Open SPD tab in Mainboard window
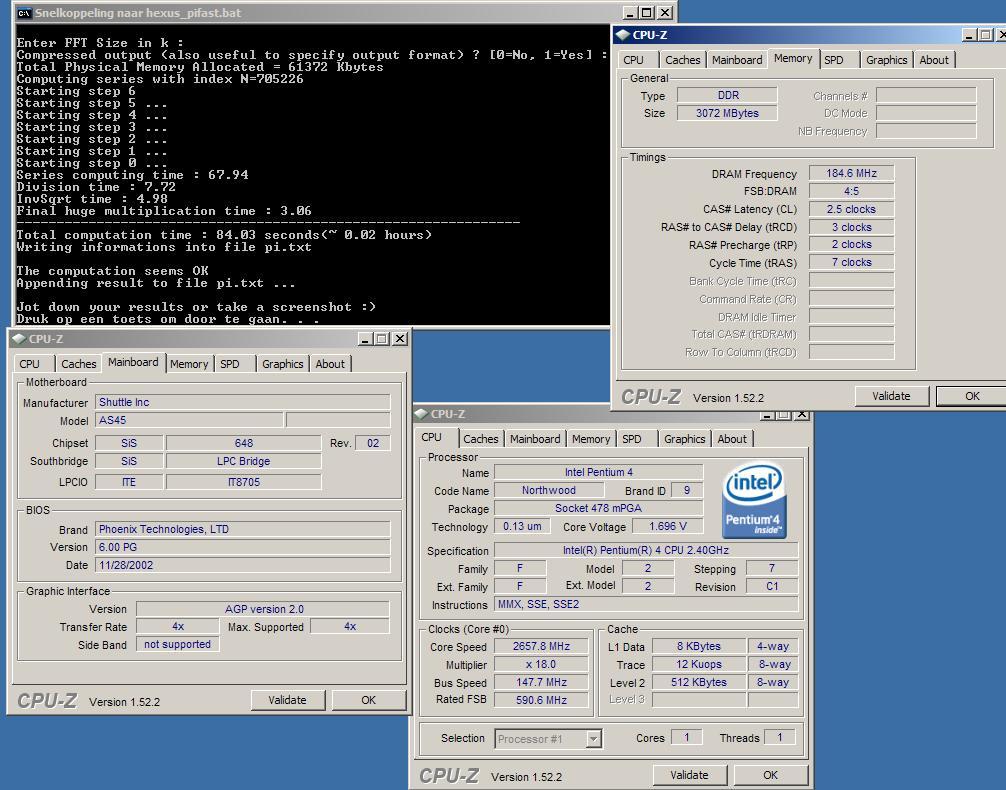1006x790 pixels. [230, 364]
